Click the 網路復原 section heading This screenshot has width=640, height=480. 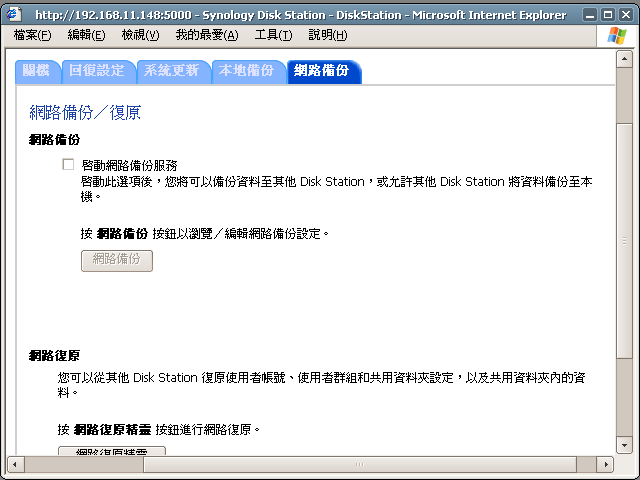[54, 356]
